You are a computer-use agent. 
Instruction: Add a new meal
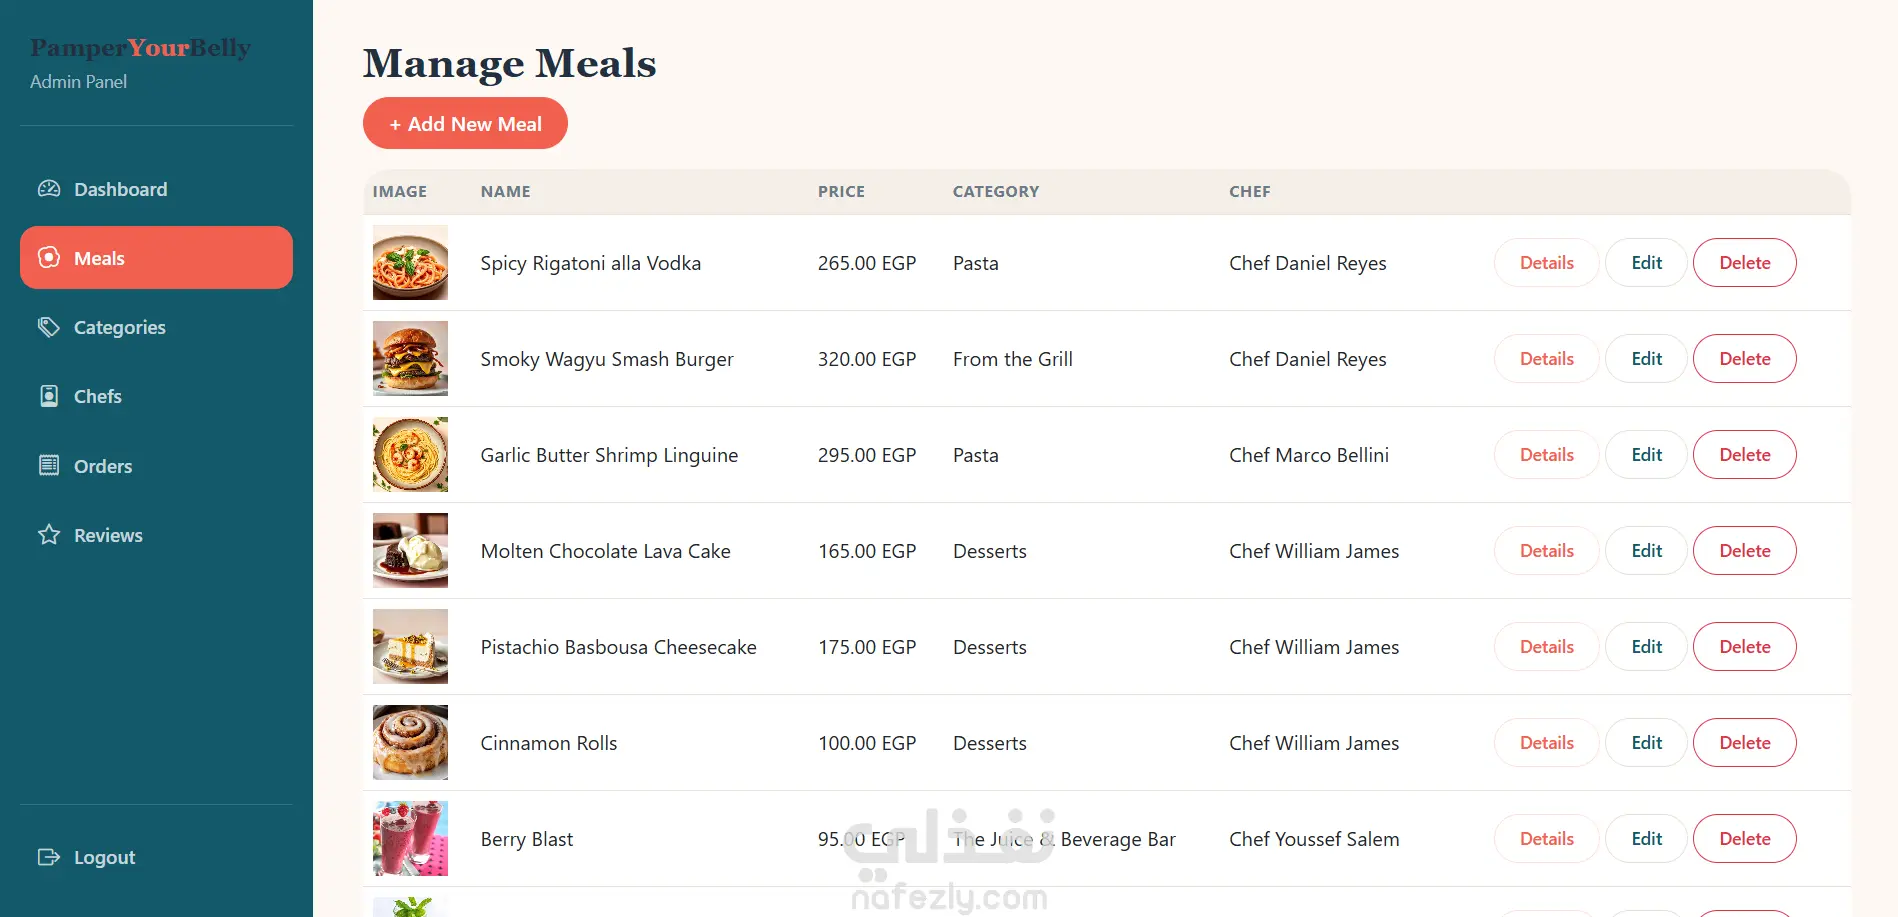click(x=465, y=123)
